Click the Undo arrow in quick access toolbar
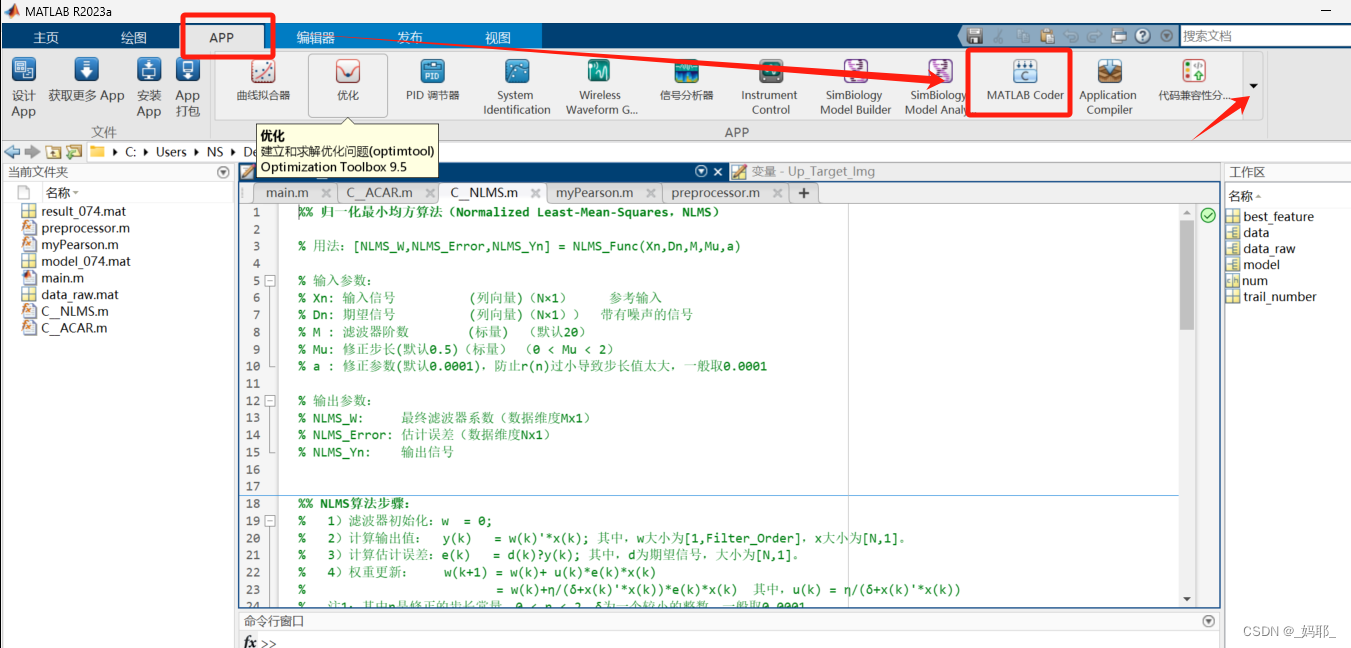The width and height of the screenshot is (1351, 648). click(1071, 36)
